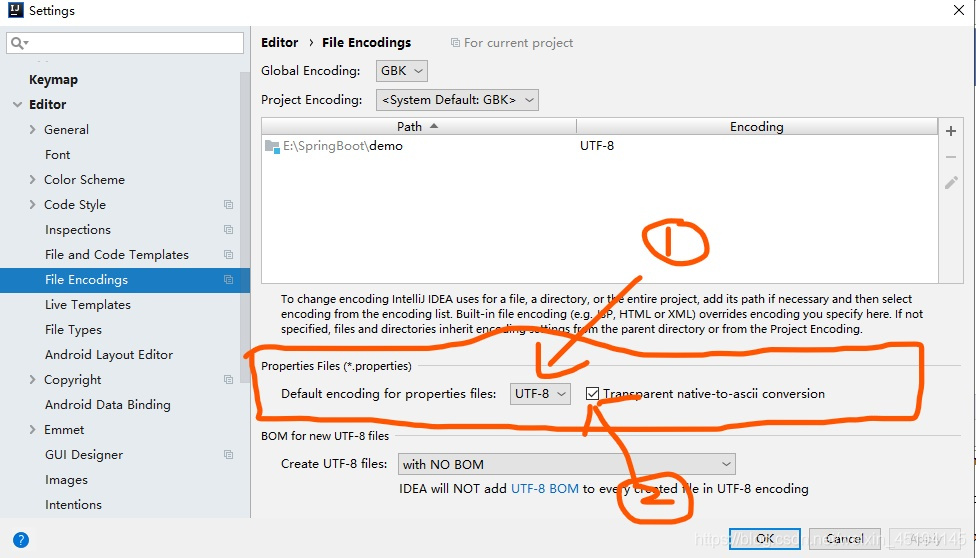
Task: Click project-level icon beside Inspections
Action: click(228, 229)
